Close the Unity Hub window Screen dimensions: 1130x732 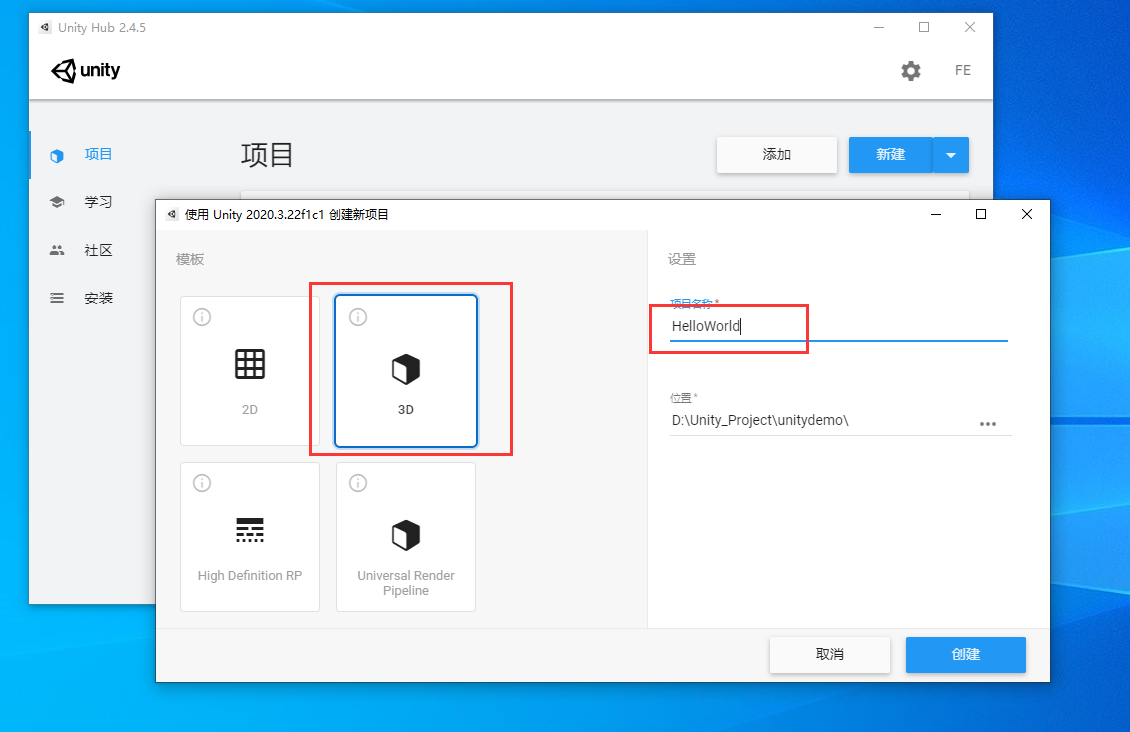pyautogui.click(x=970, y=27)
